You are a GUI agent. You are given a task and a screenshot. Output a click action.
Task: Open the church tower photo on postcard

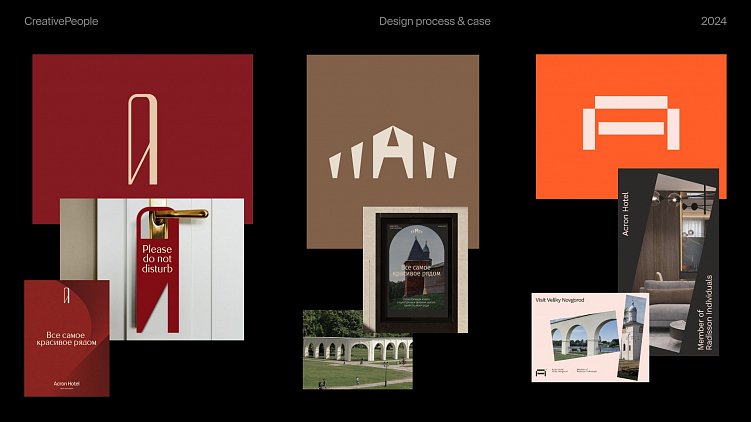pos(632,337)
